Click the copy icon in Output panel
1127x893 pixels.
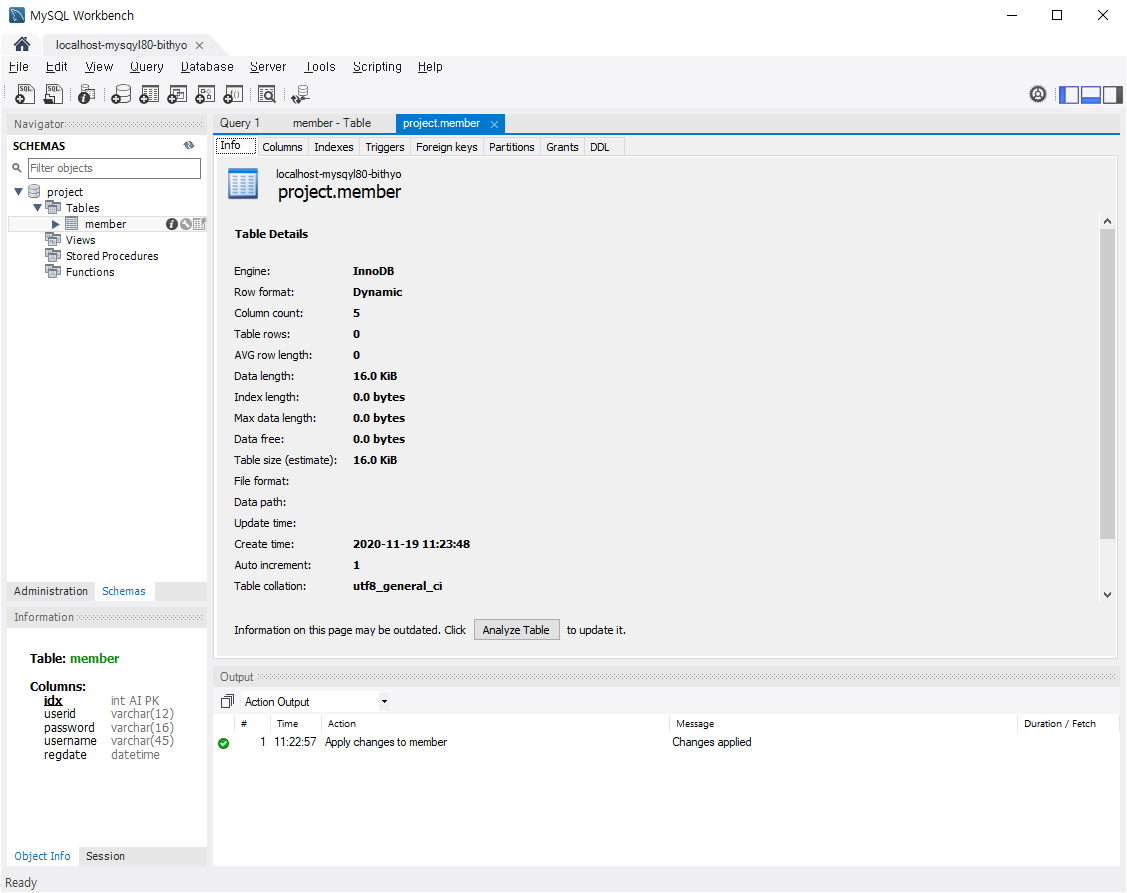click(x=227, y=701)
